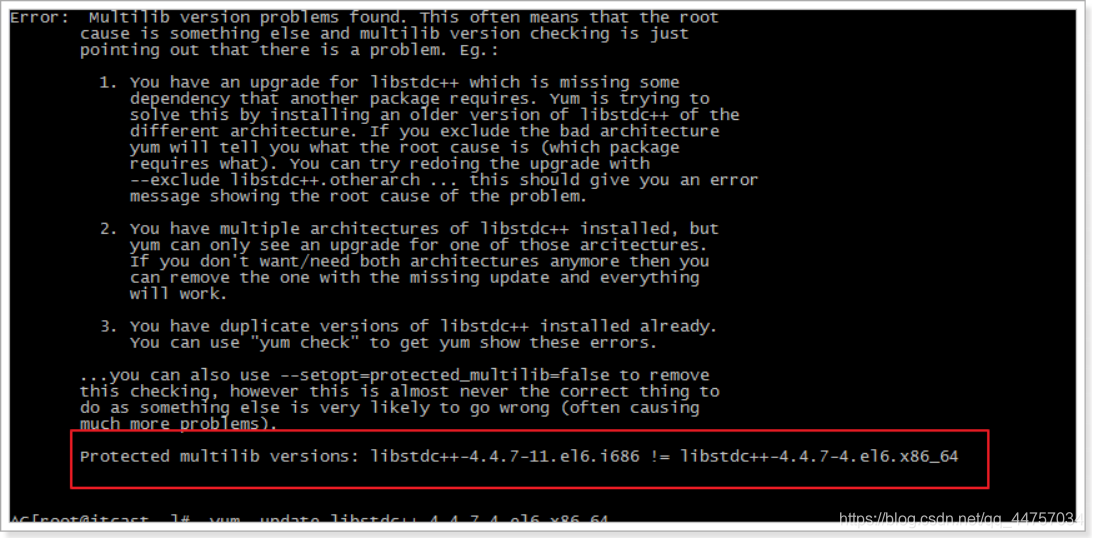
Task: Click the "Error:" label at top
Action: click(x=32, y=17)
